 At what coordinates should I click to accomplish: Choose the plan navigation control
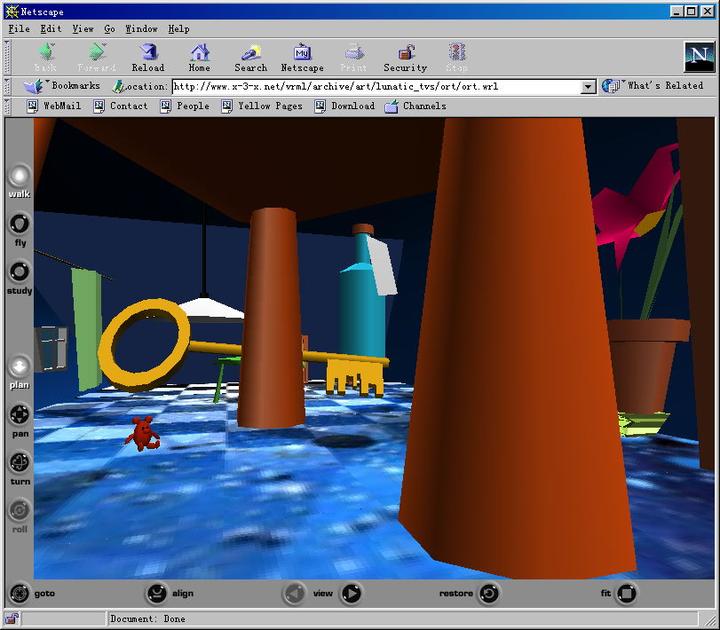coord(19,367)
